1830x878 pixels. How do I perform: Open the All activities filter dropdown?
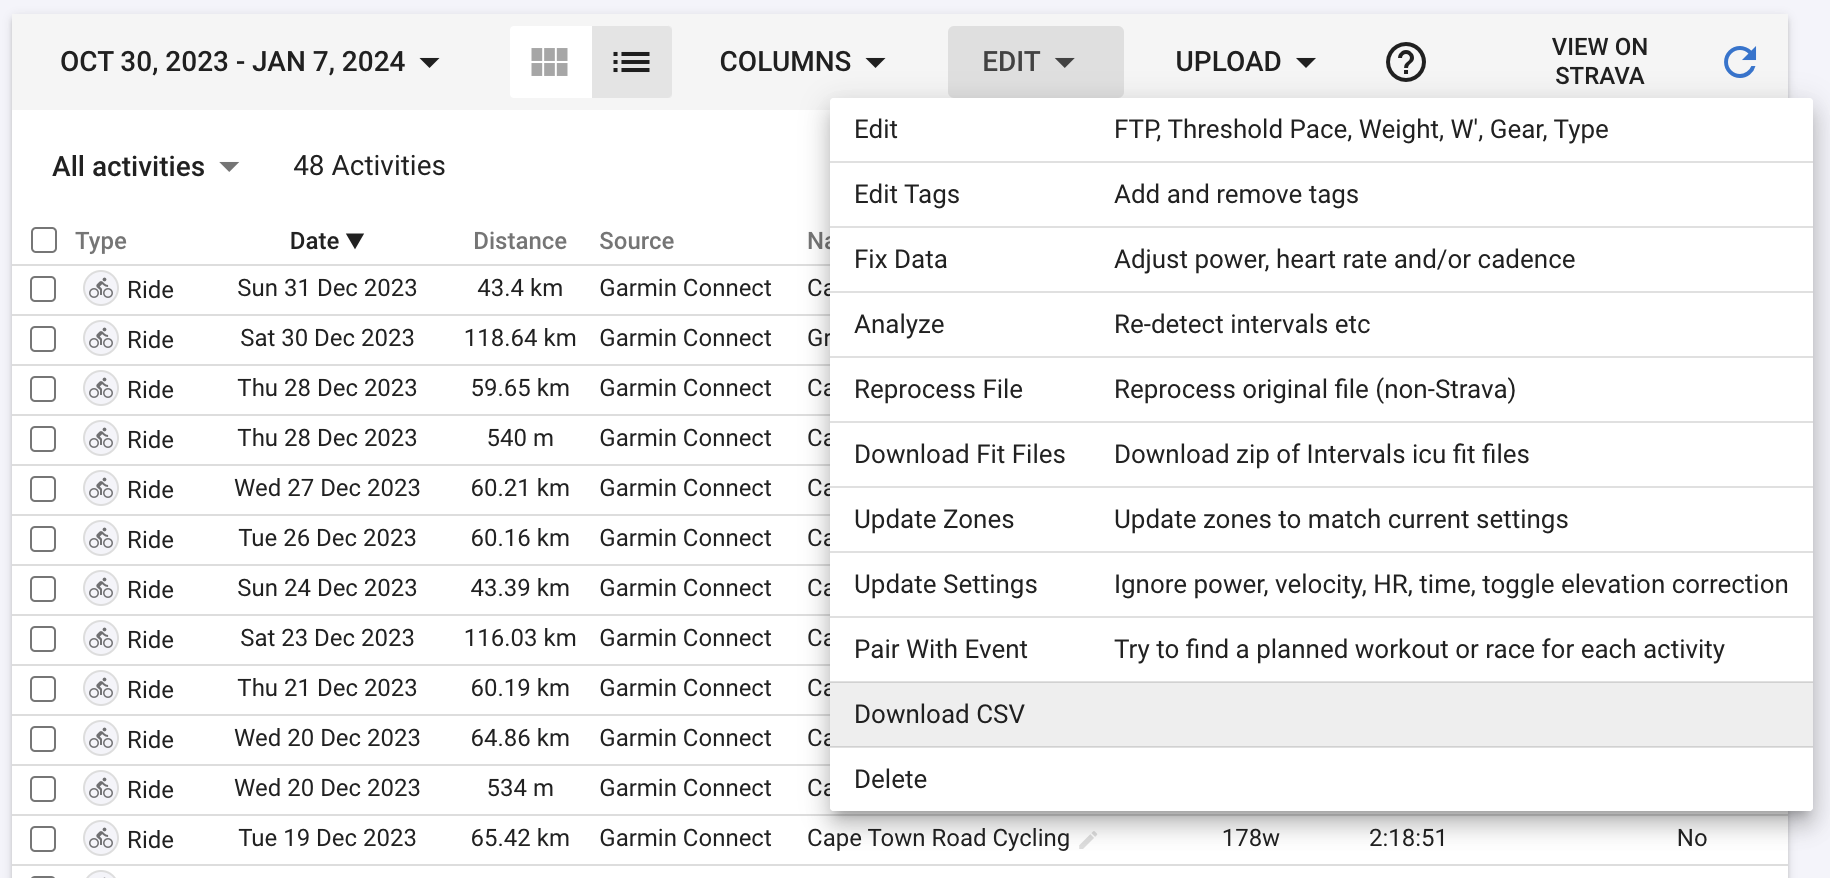point(145,166)
